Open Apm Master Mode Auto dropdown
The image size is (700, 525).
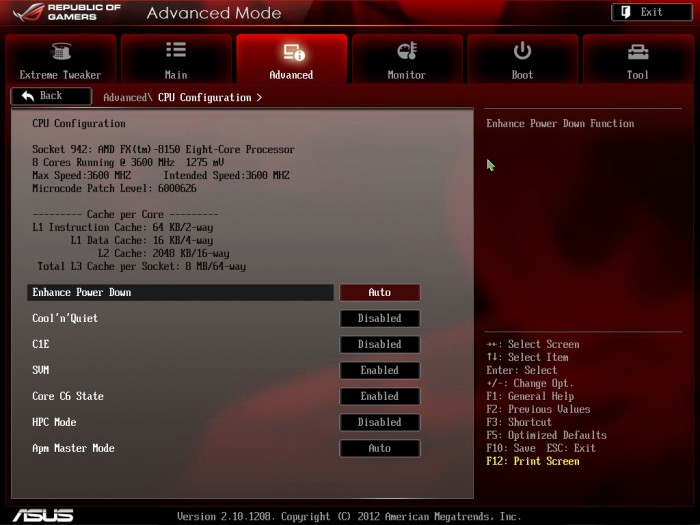coord(379,448)
